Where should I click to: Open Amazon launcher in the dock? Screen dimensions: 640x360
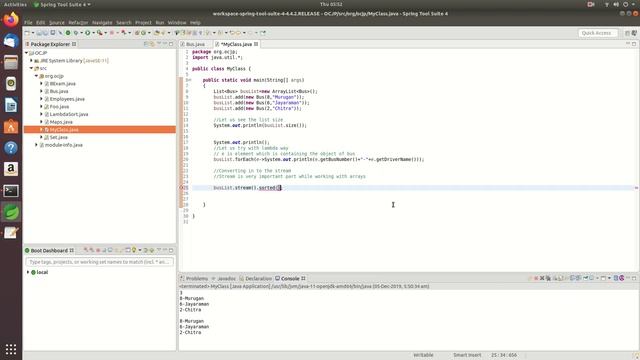pos(11,169)
